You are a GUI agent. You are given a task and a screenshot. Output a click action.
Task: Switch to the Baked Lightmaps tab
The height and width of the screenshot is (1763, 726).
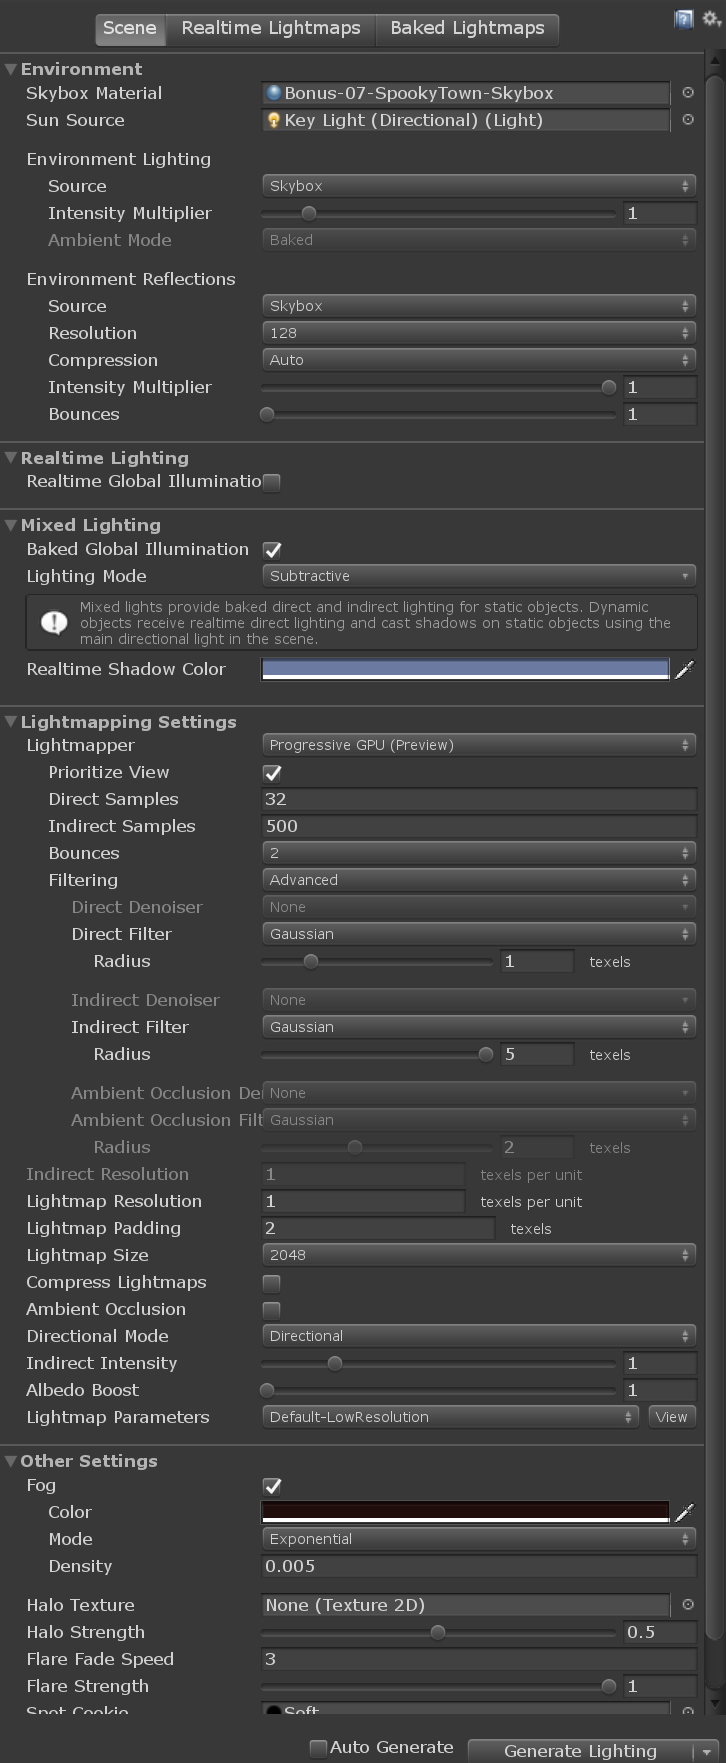click(x=467, y=28)
